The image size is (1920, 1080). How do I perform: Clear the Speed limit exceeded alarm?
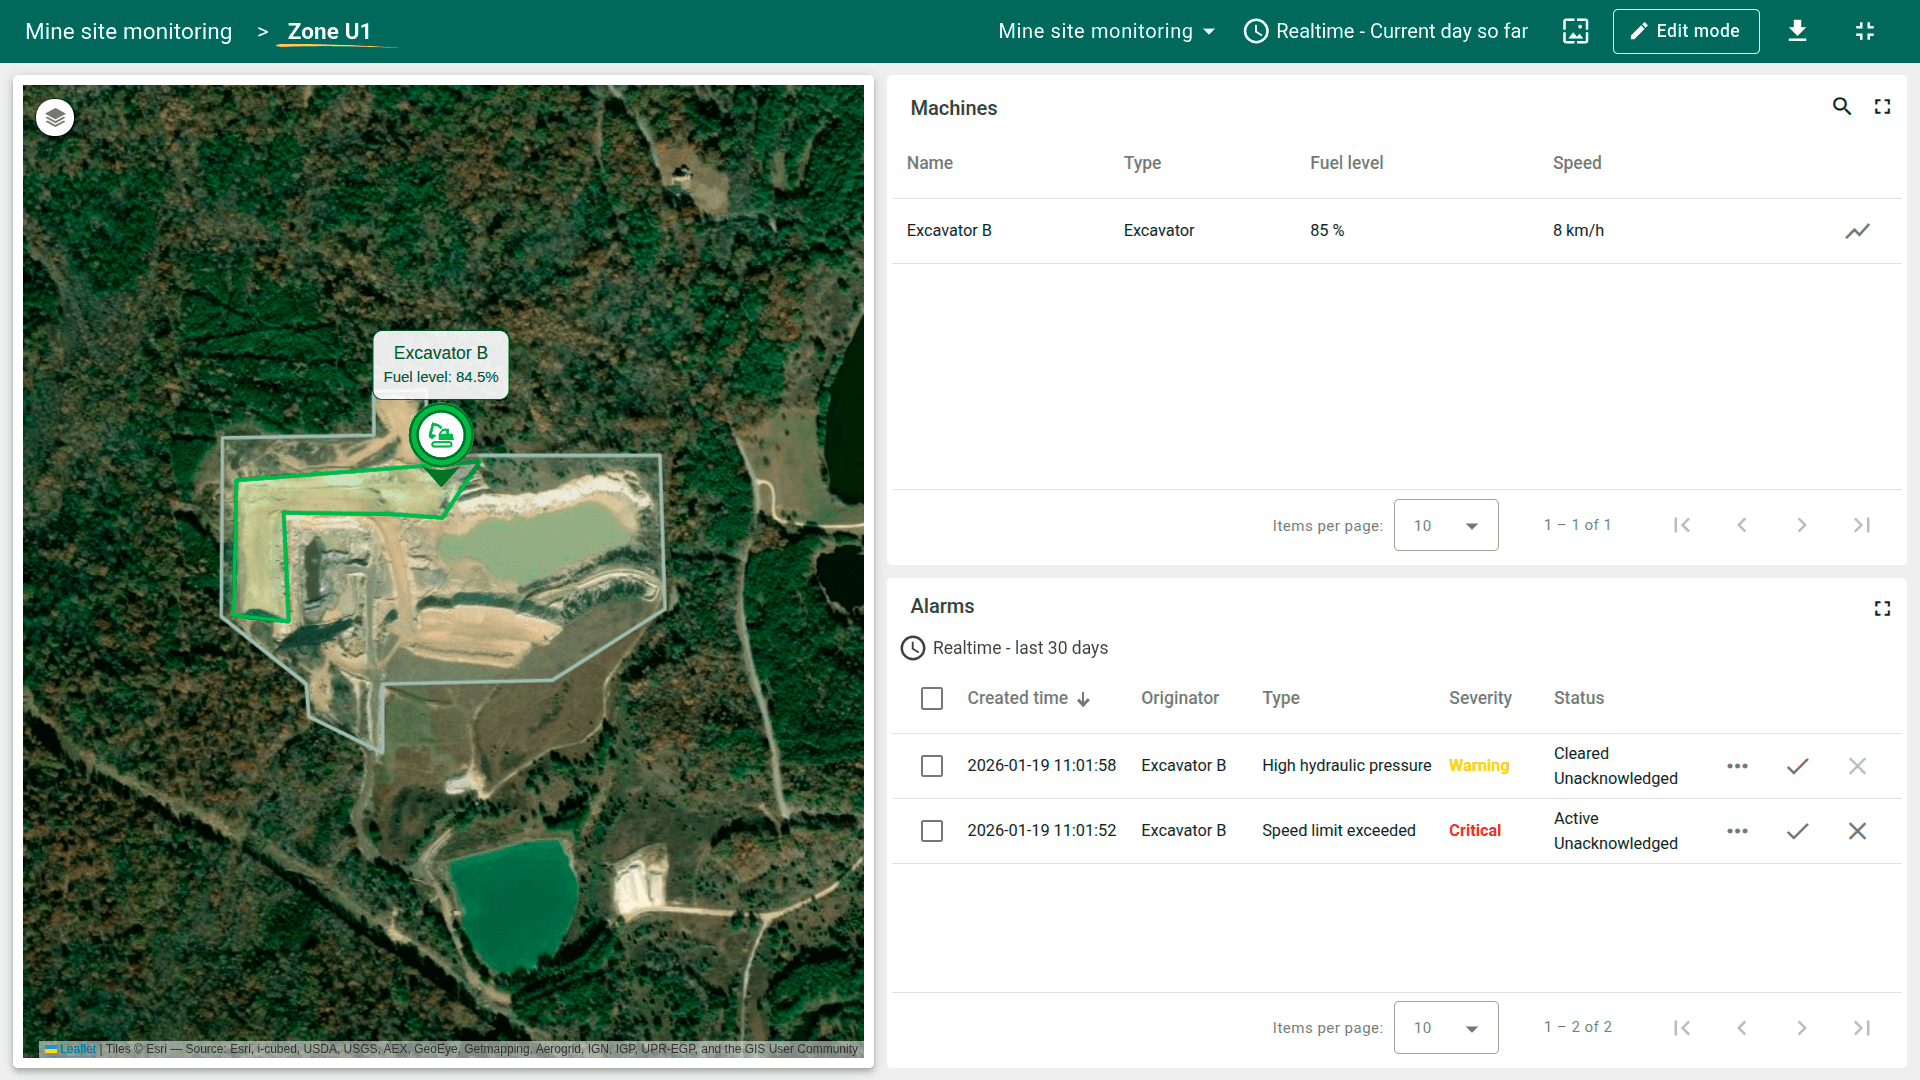pyautogui.click(x=1857, y=831)
